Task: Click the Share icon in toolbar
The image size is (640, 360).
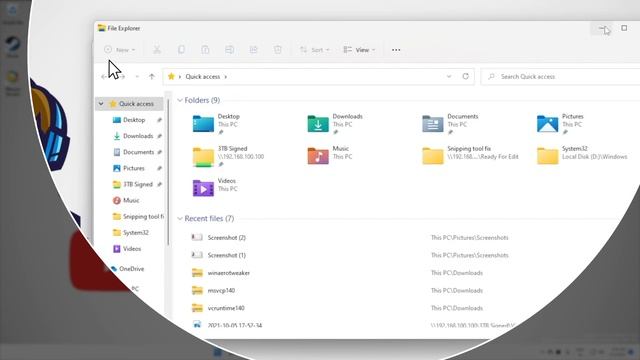Action: click(x=253, y=50)
